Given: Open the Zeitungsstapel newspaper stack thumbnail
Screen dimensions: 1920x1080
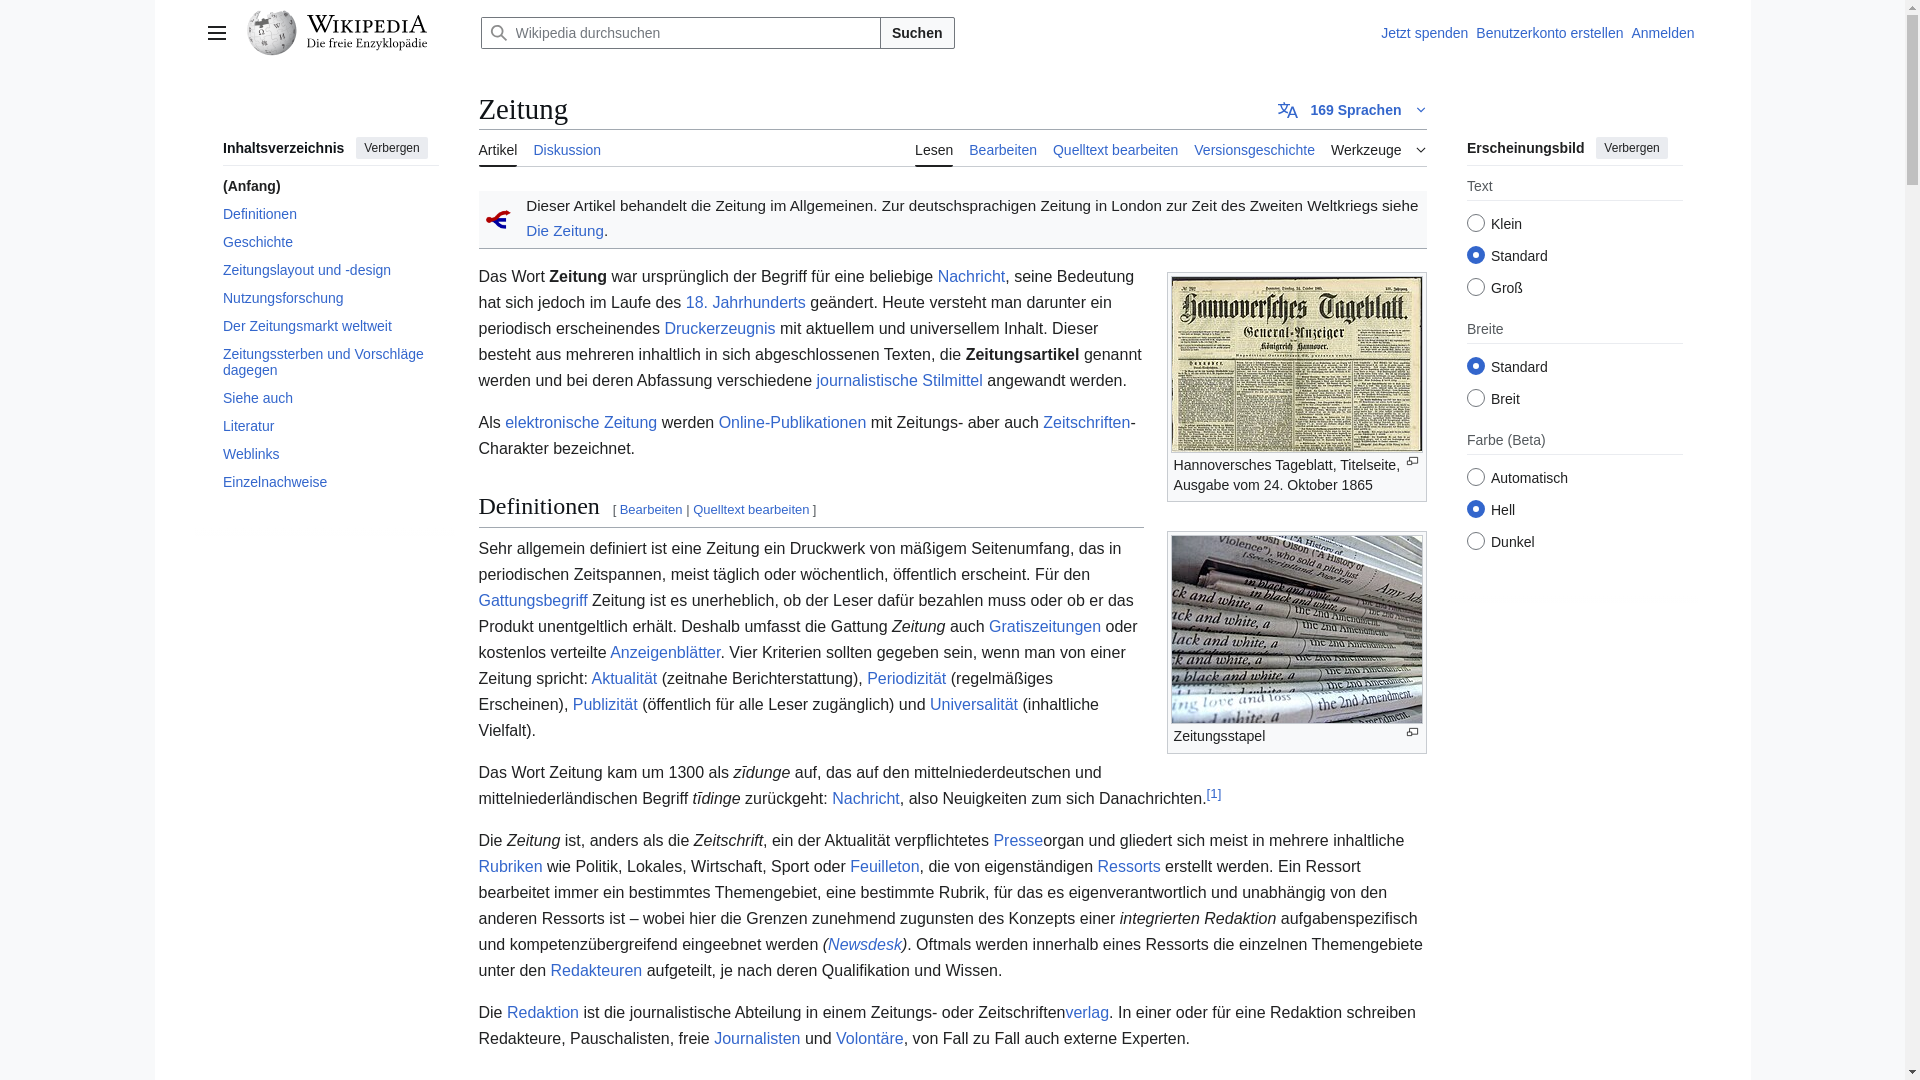Looking at the screenshot, I should click(x=1297, y=629).
